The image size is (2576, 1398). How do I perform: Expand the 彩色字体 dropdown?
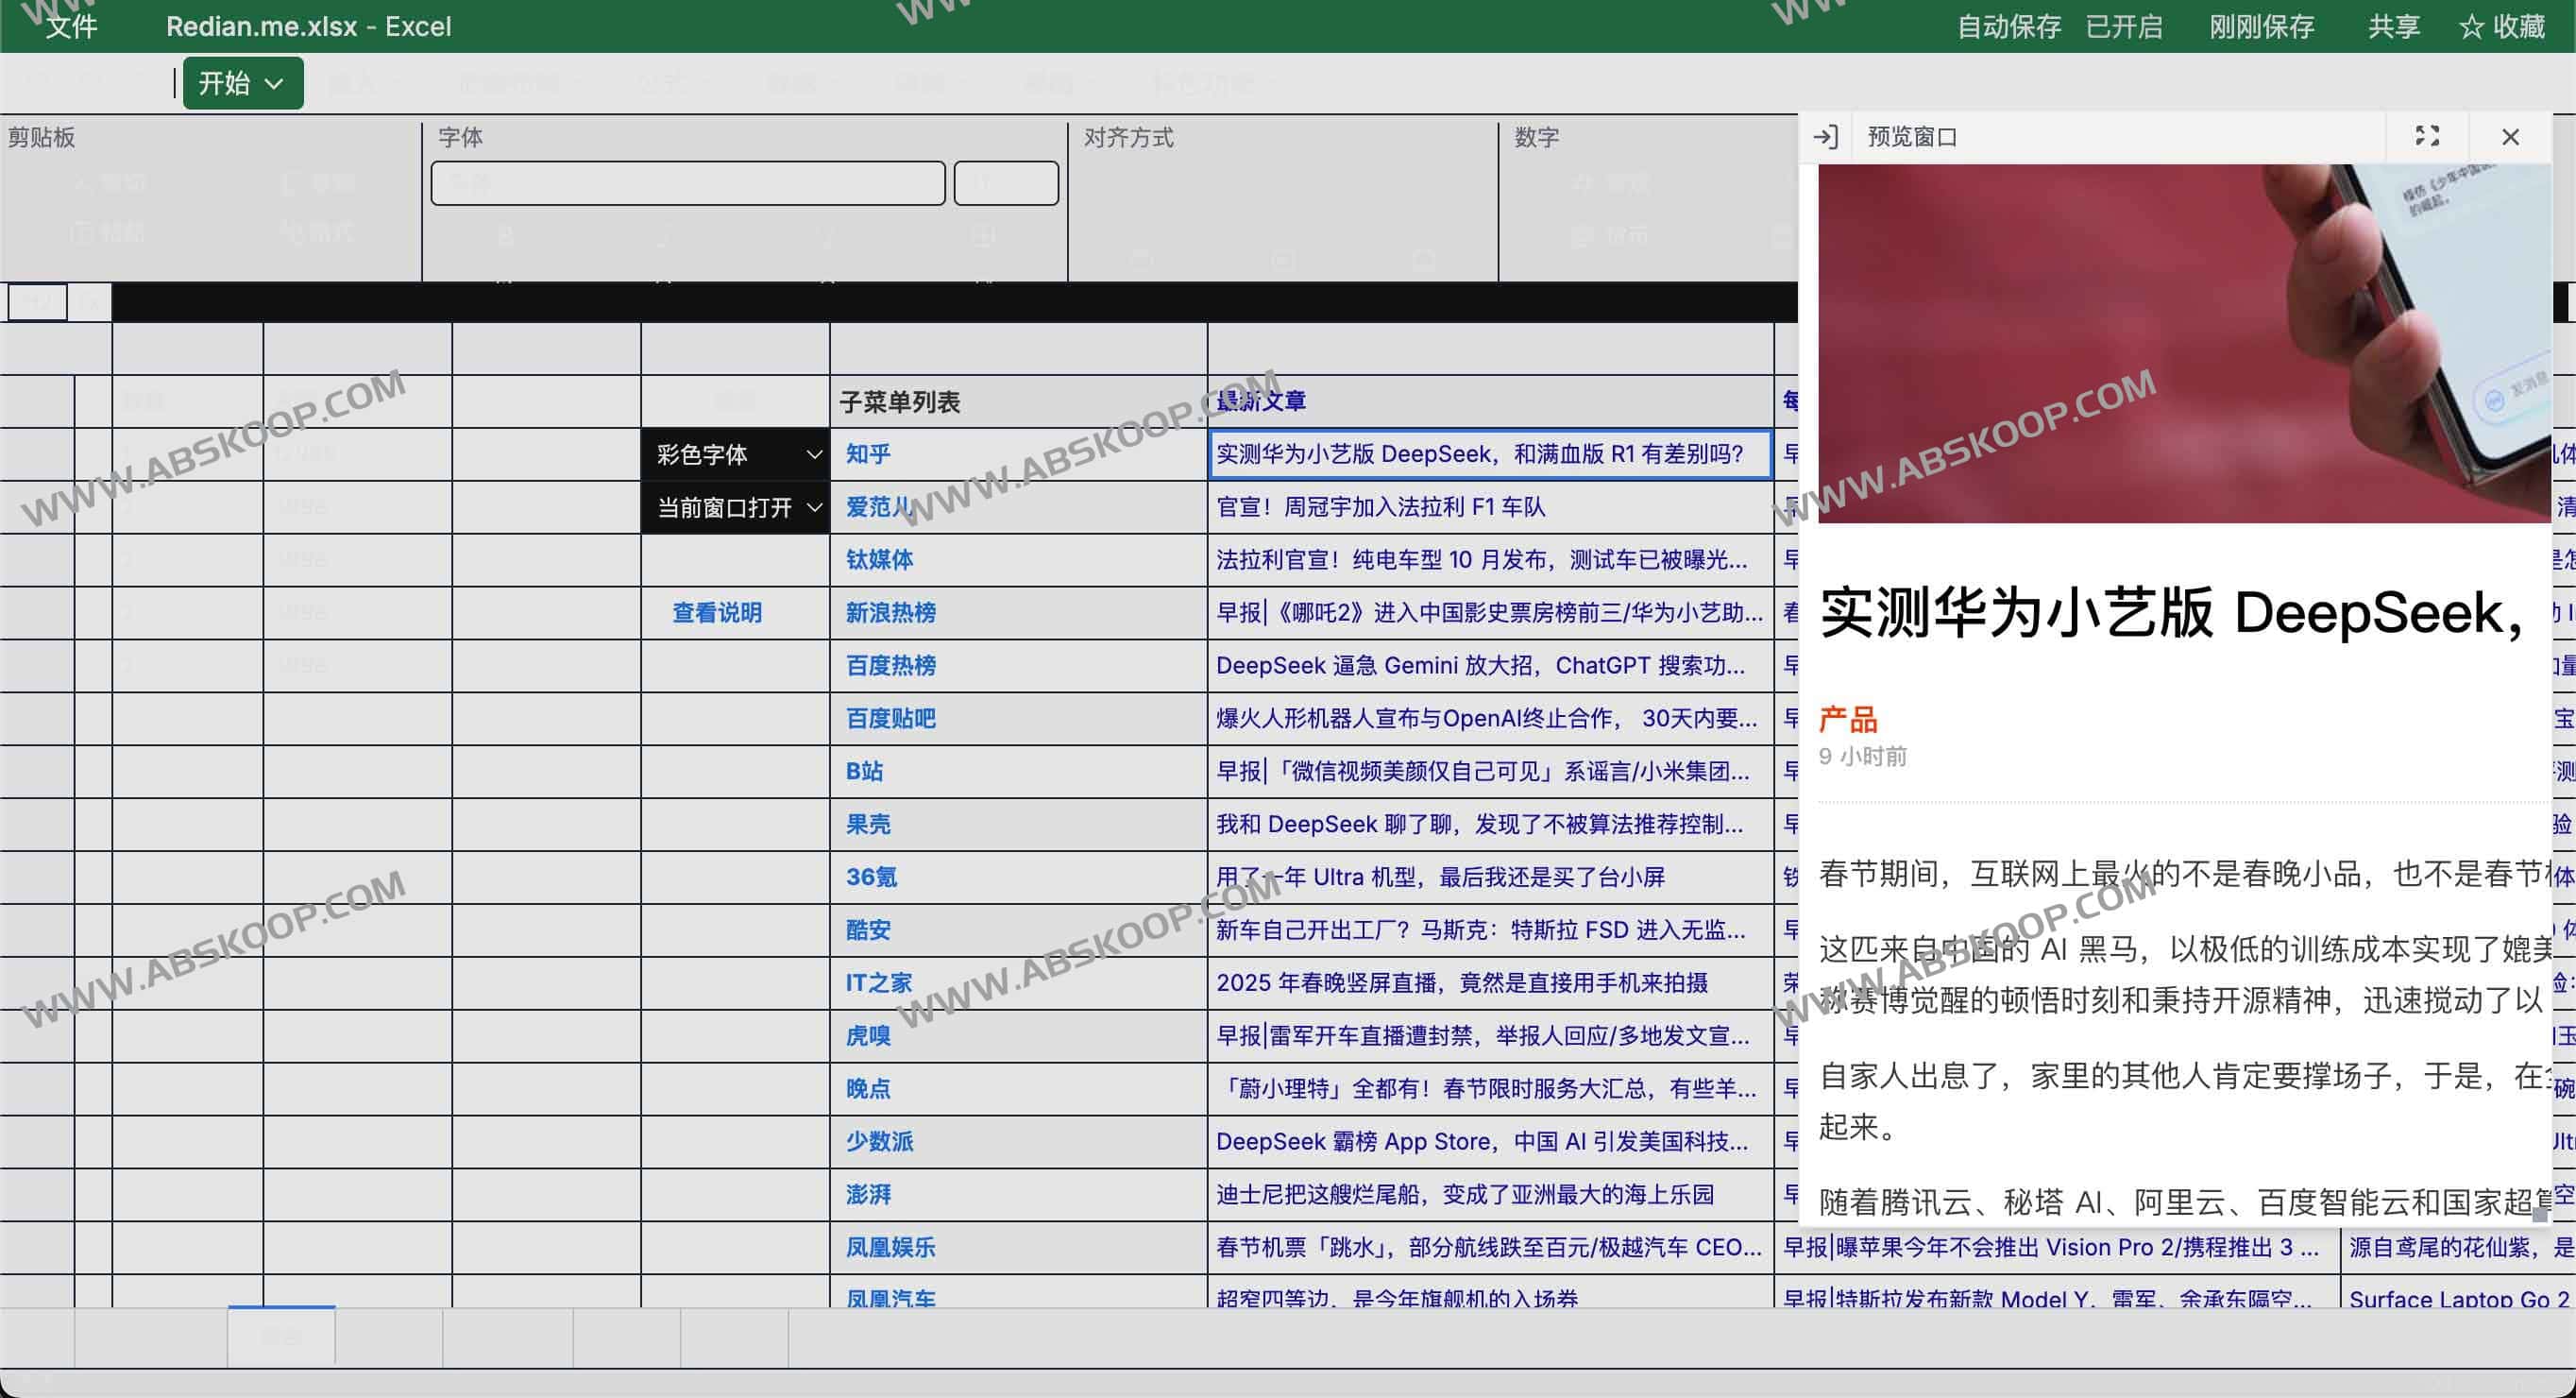point(736,455)
